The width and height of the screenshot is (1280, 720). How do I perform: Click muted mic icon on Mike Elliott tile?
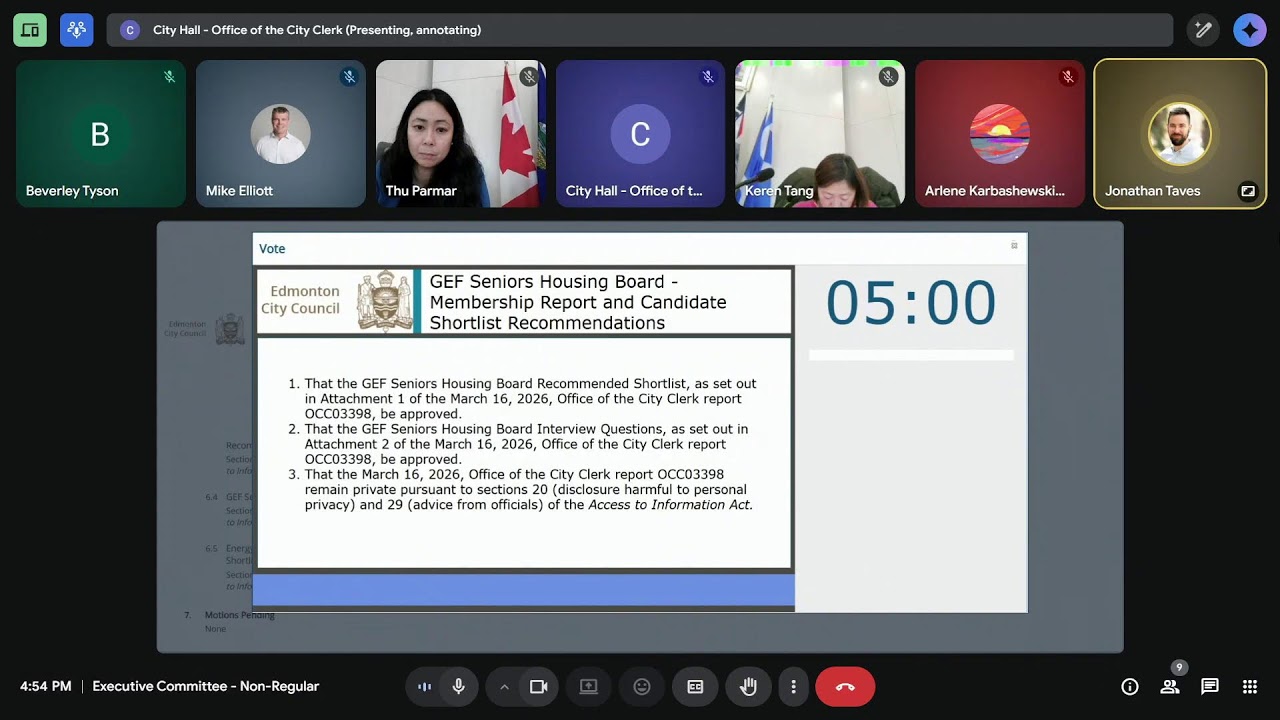[349, 76]
